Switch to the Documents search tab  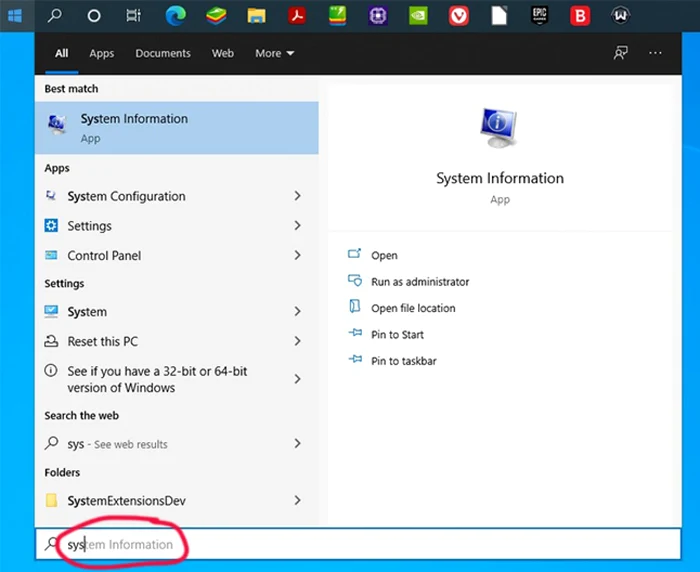pos(163,53)
